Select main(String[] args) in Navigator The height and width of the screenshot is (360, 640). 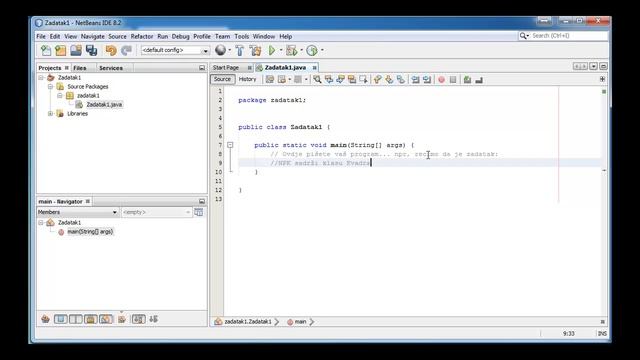click(x=90, y=231)
